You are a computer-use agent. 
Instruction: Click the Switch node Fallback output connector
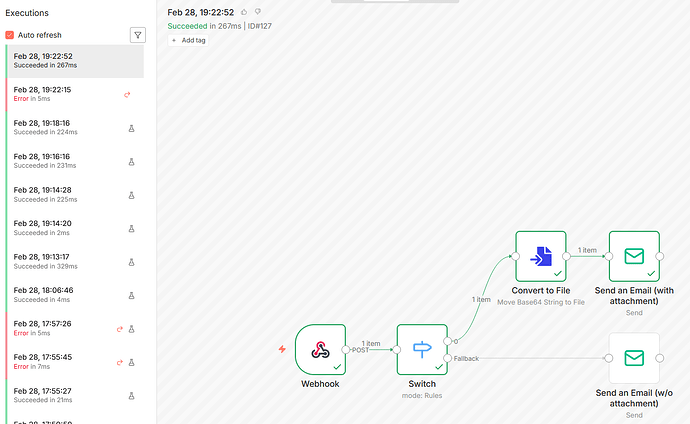[x=448, y=358]
